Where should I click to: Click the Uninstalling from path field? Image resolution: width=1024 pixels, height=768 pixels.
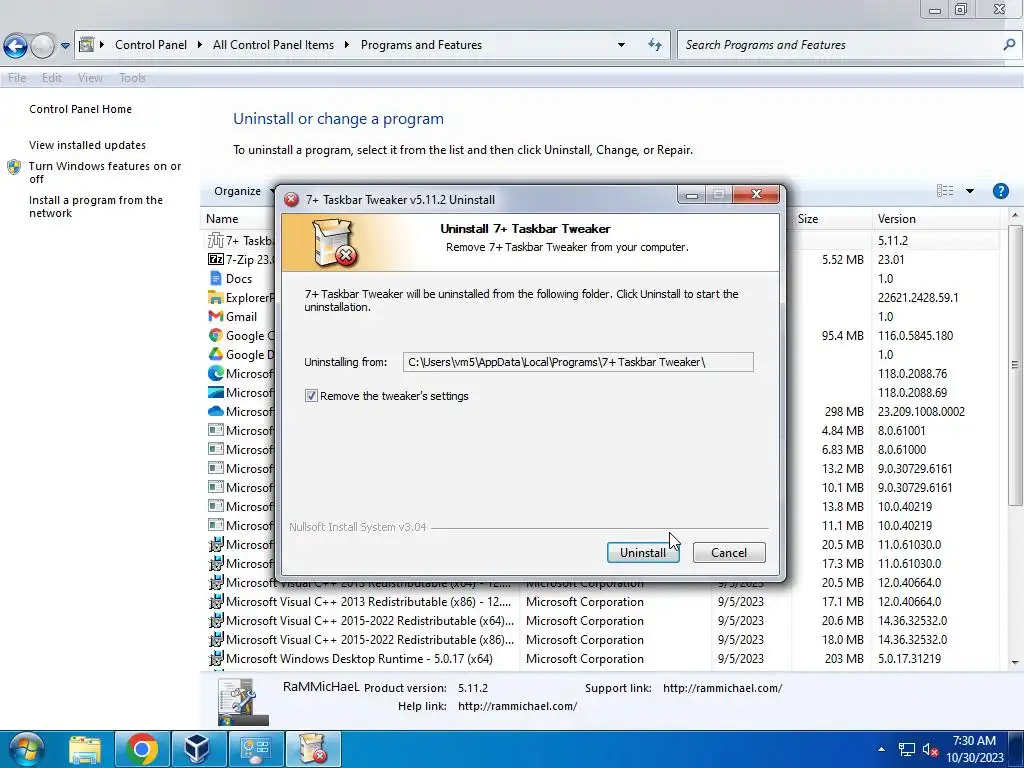(x=578, y=362)
